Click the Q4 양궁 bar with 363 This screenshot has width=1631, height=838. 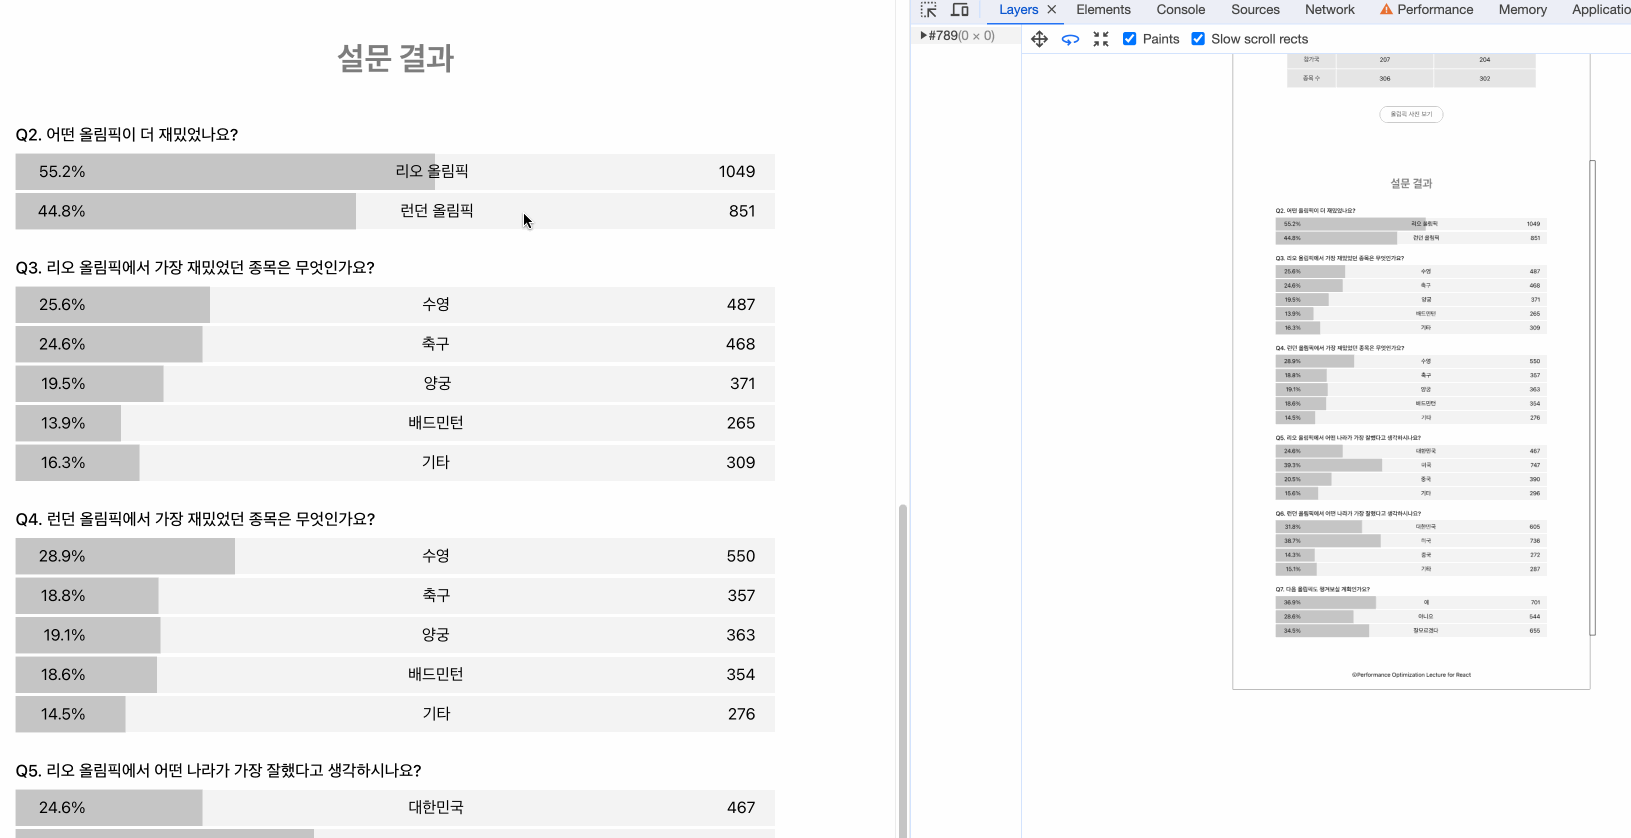395,635
